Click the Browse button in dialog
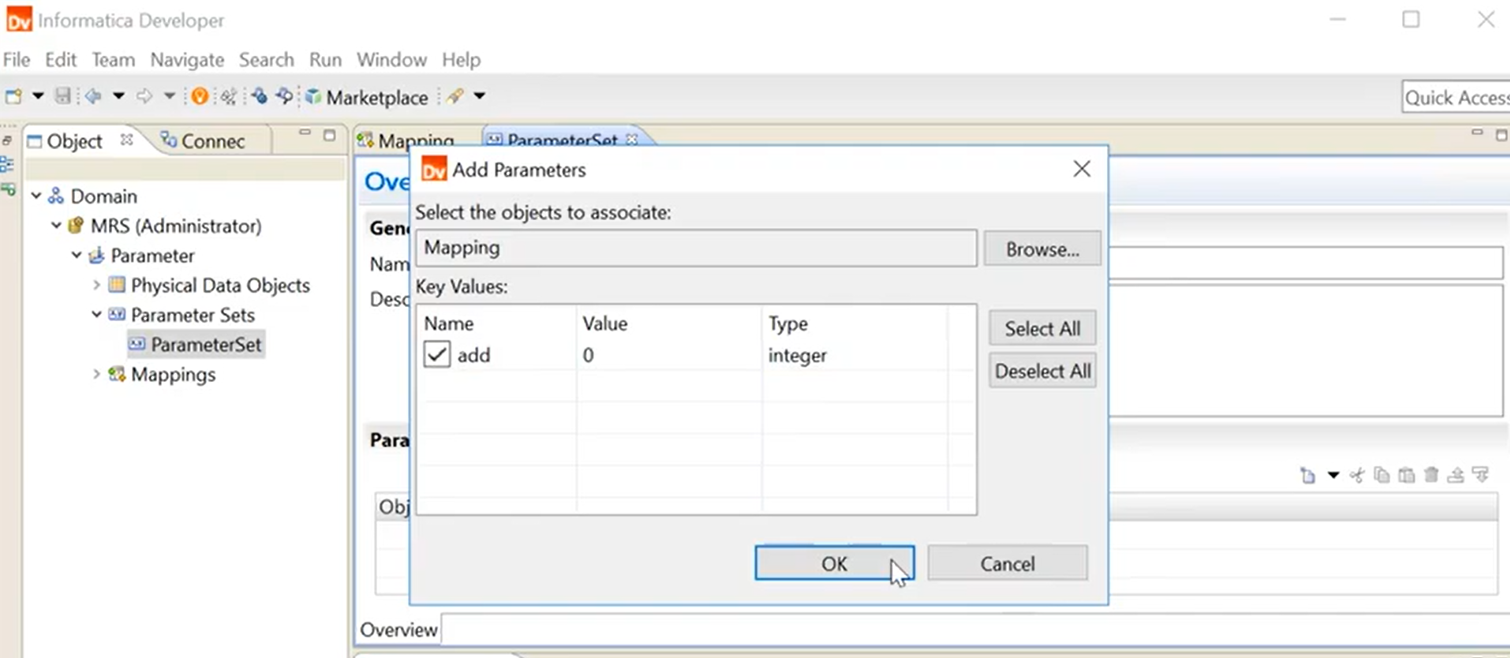The image size is (1510, 658). (x=1042, y=249)
